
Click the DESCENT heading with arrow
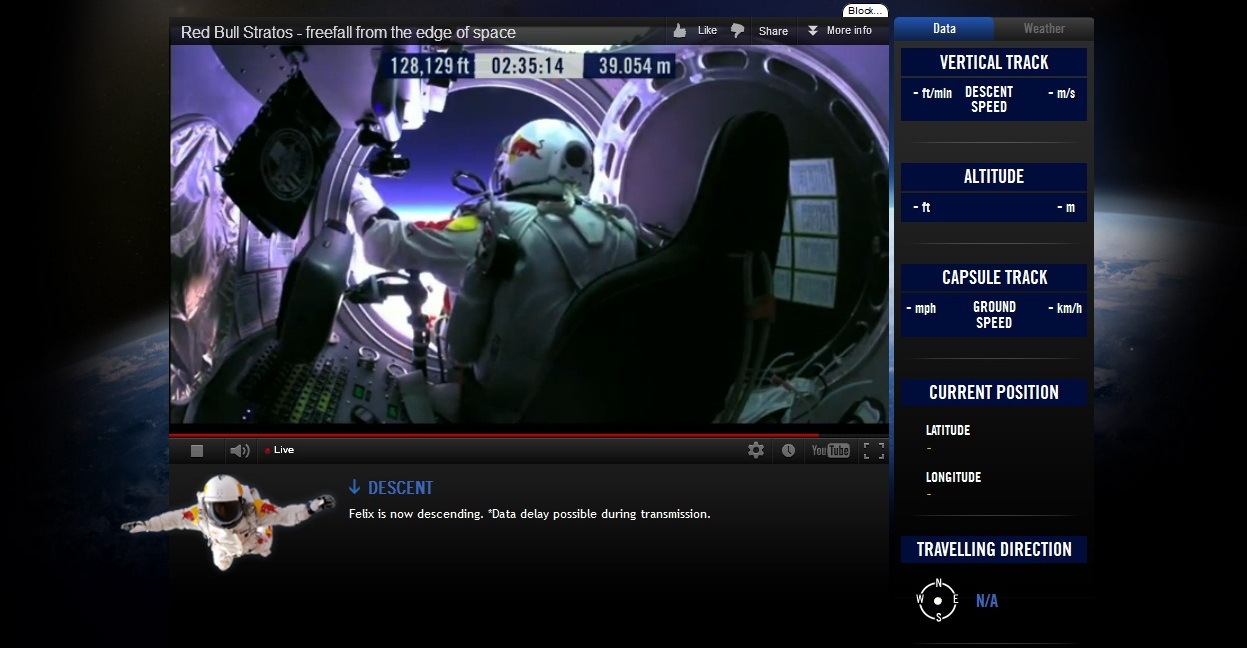[x=390, y=488]
